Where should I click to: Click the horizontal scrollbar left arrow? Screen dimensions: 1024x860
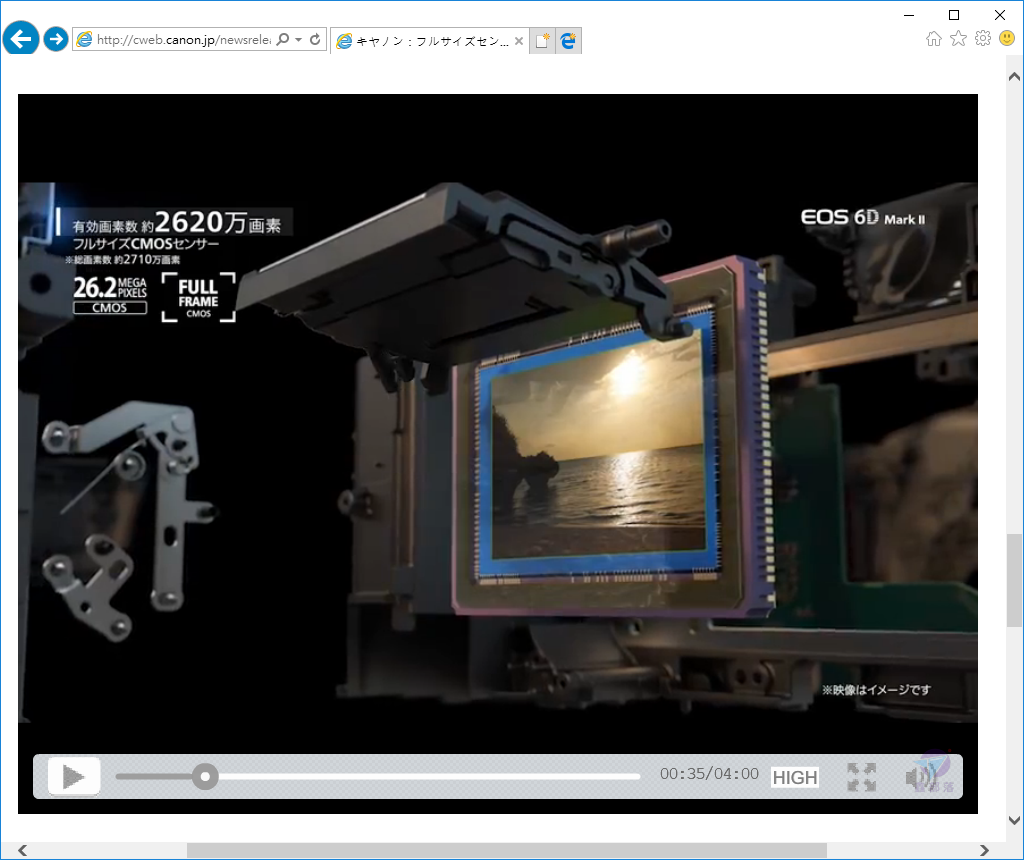pos(23,850)
